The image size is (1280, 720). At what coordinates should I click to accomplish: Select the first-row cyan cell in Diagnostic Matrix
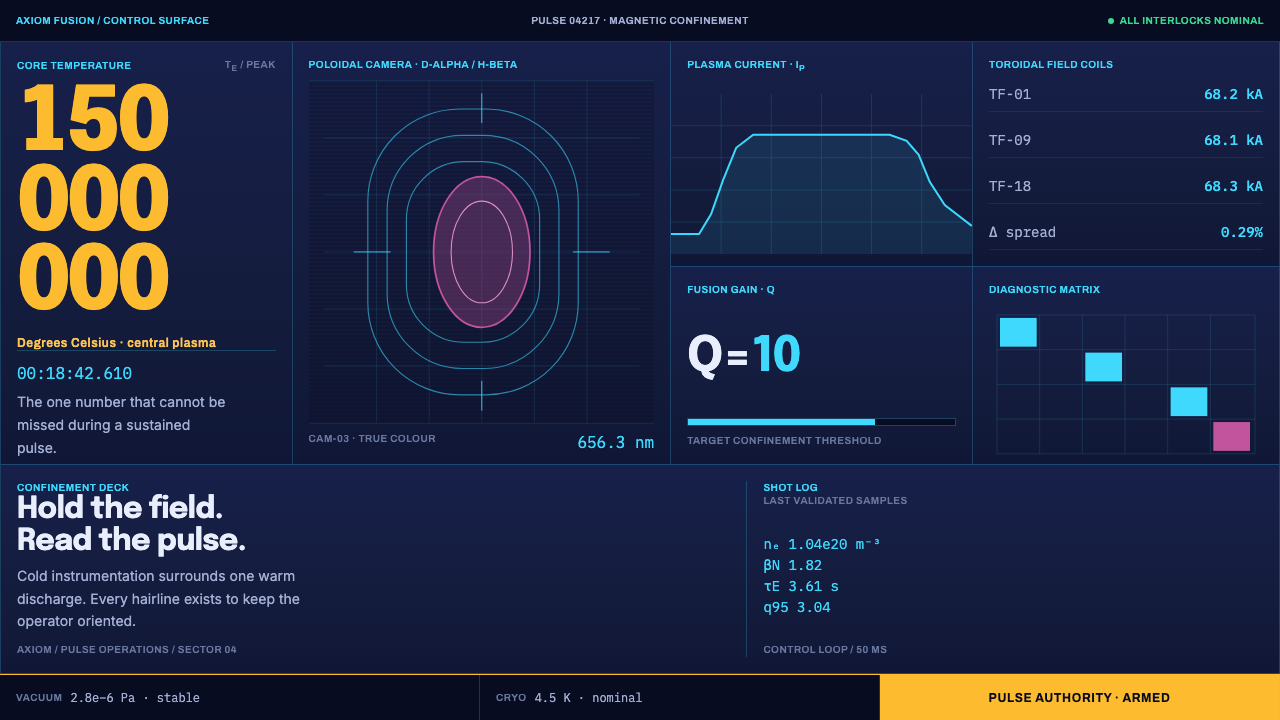(x=1018, y=332)
